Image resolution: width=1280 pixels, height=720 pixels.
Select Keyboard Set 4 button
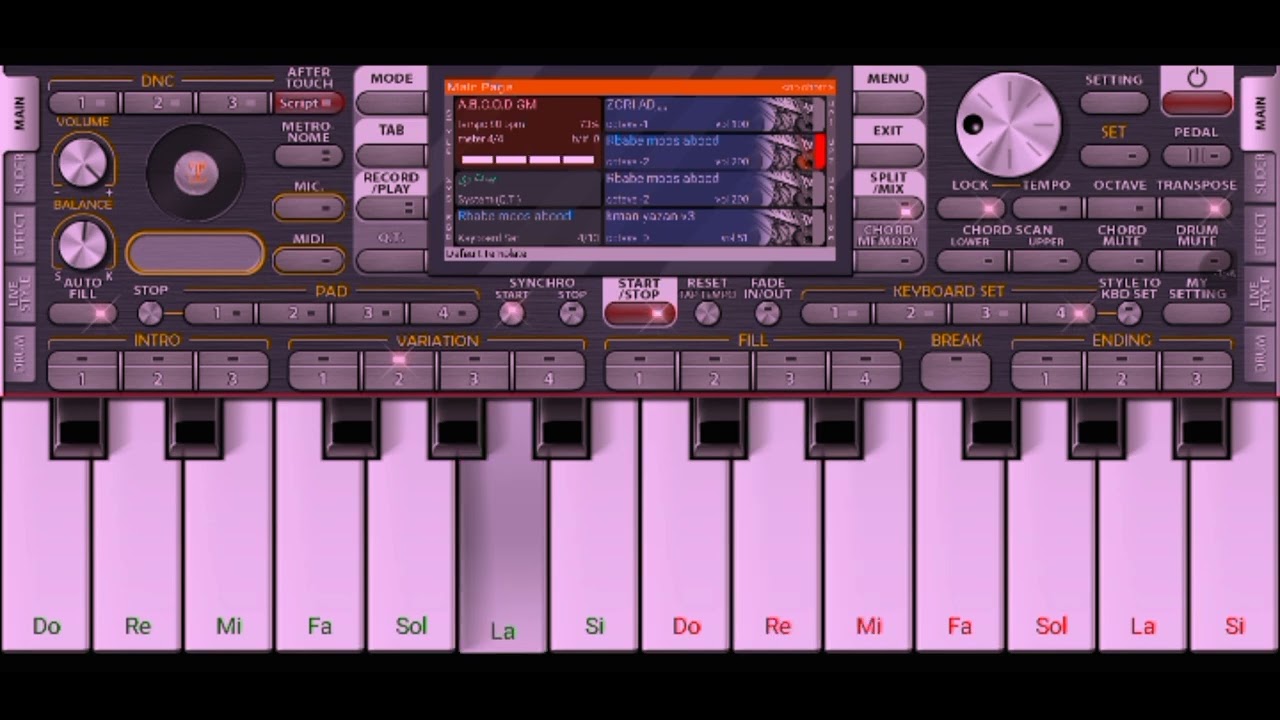[1062, 313]
